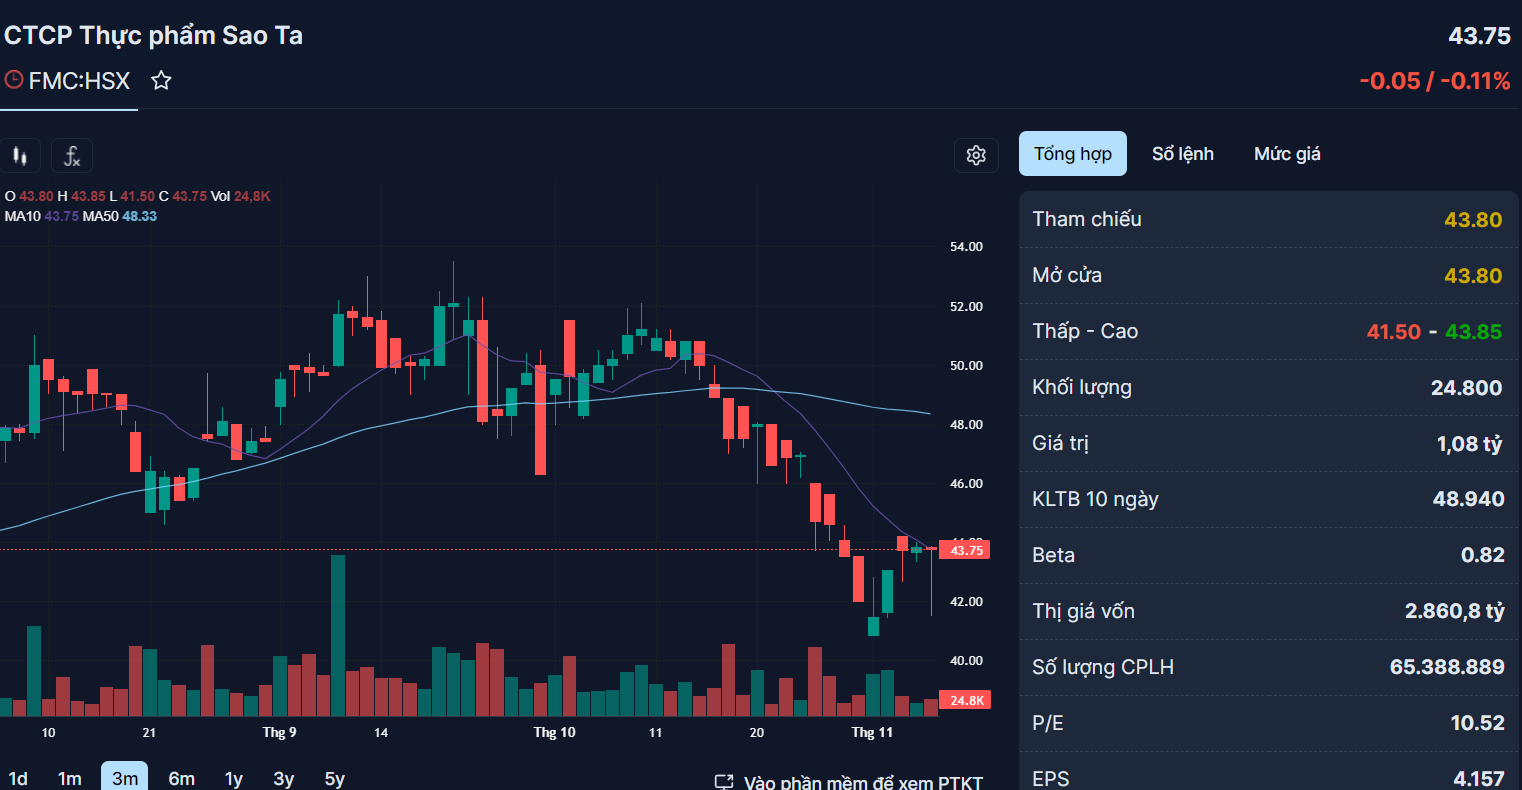This screenshot has height=790, width=1522.
Task: Select the Mức giá tab
Action: coord(1287,154)
